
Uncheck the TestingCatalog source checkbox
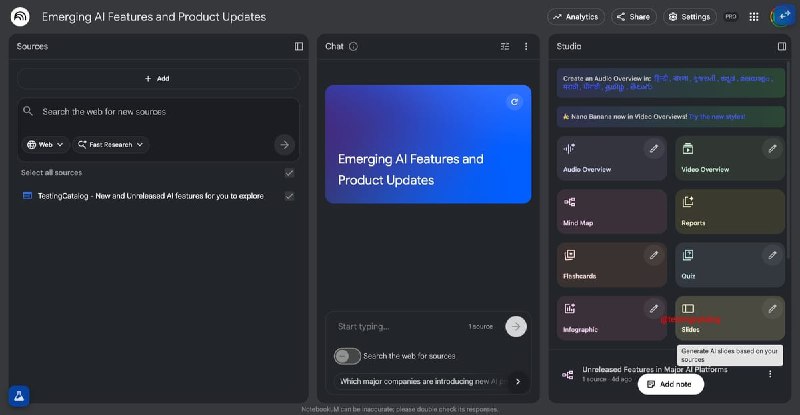pos(289,196)
